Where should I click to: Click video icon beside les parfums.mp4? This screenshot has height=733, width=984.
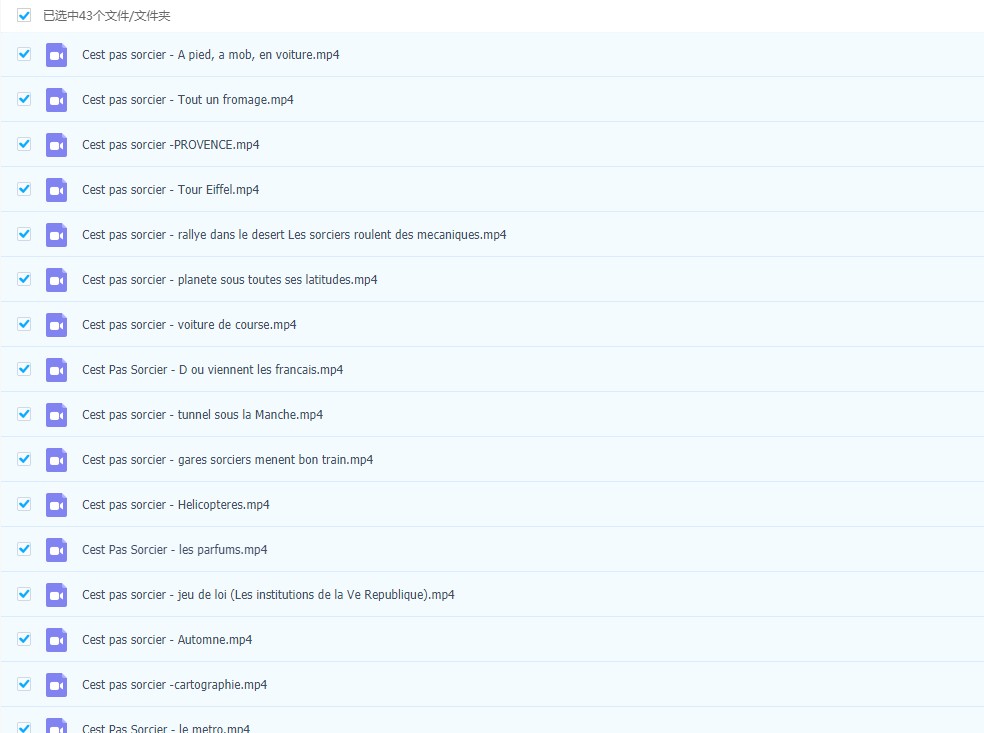click(57, 550)
